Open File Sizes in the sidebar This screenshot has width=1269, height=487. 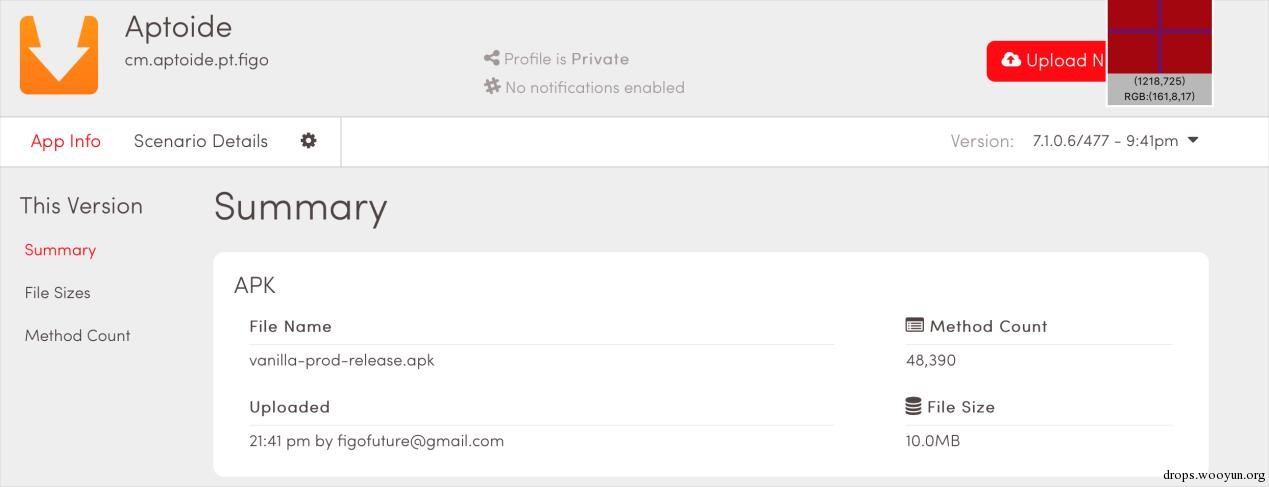pos(58,293)
